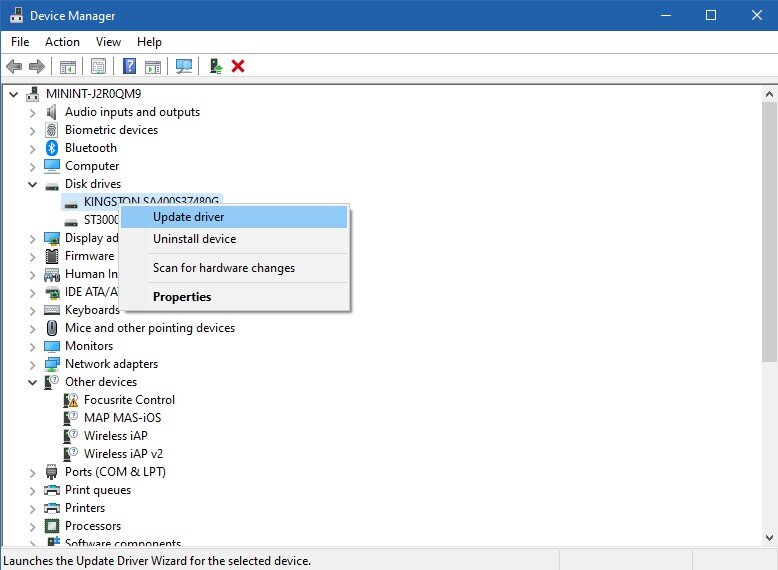The height and width of the screenshot is (570, 778).
Task: Open the Action menu
Action: [62, 42]
